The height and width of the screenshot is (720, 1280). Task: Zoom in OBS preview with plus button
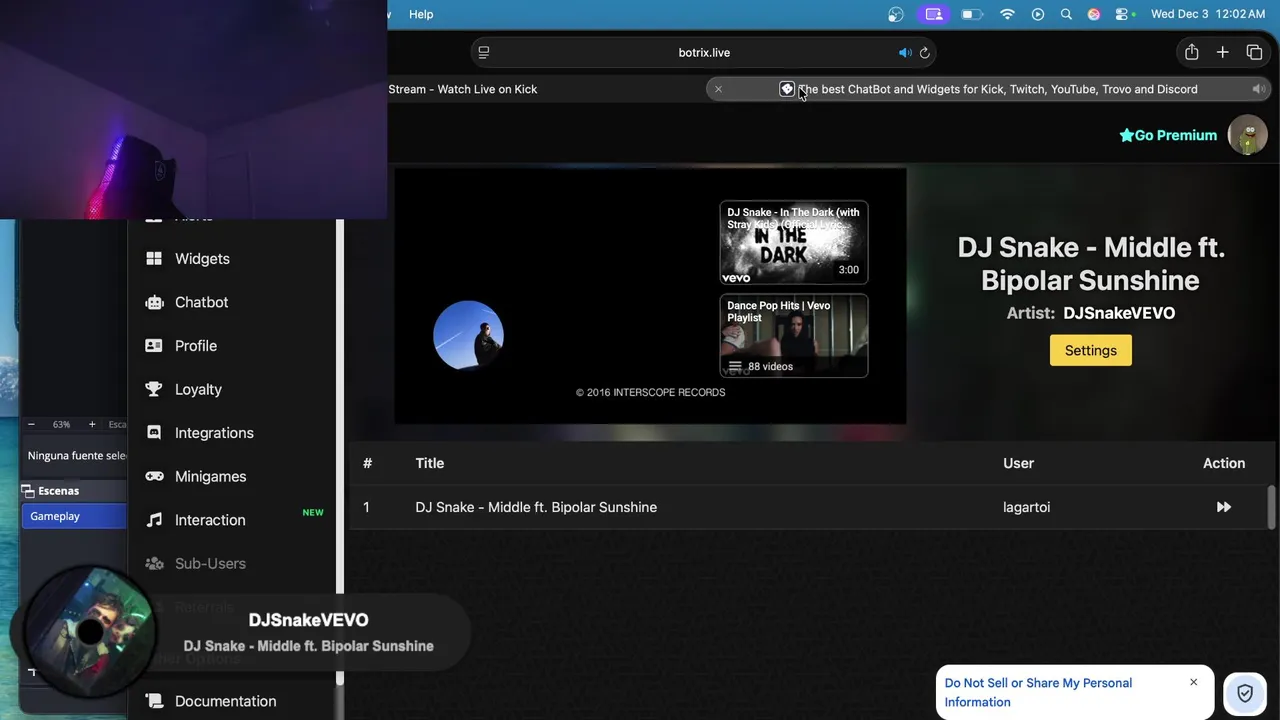[92, 424]
